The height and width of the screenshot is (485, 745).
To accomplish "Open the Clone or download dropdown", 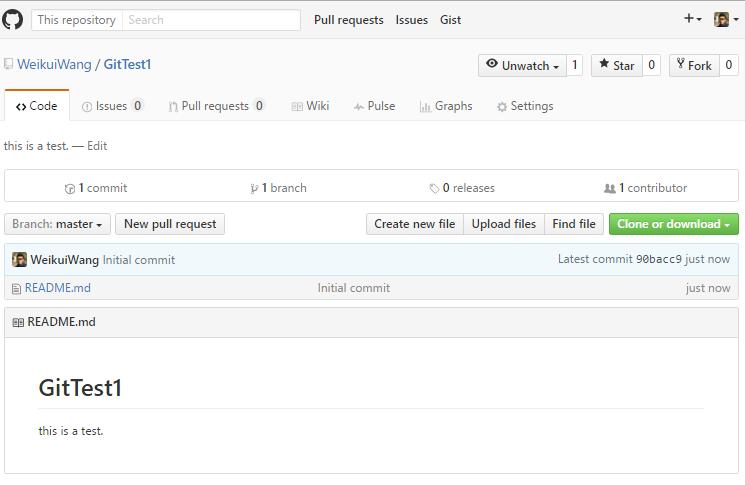I will (673, 224).
